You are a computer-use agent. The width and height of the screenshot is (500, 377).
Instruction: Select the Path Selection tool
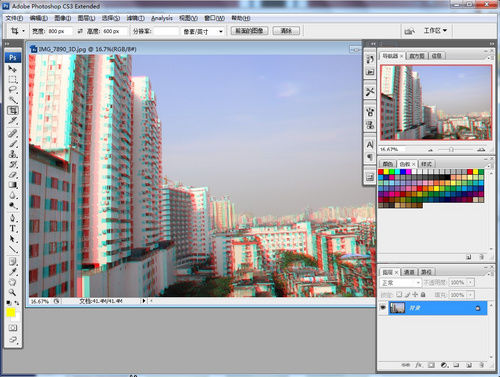tap(13, 239)
